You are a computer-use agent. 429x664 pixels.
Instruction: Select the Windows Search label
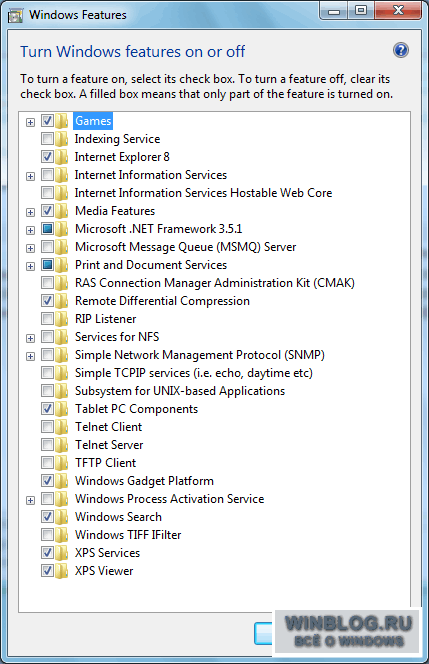point(118,517)
